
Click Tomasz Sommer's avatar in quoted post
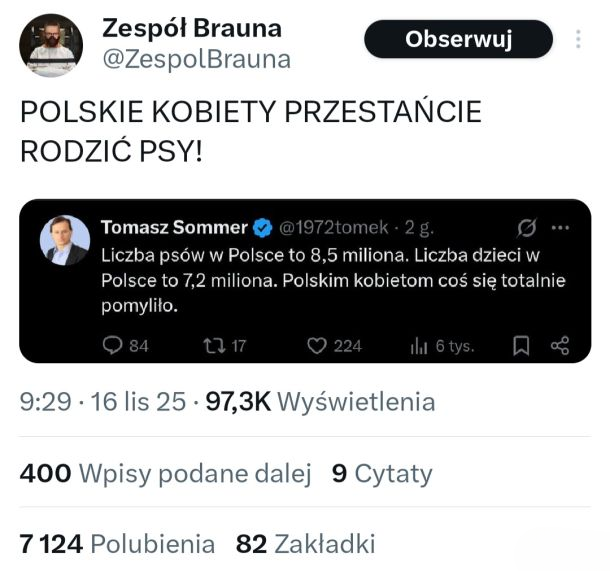[x=64, y=240]
